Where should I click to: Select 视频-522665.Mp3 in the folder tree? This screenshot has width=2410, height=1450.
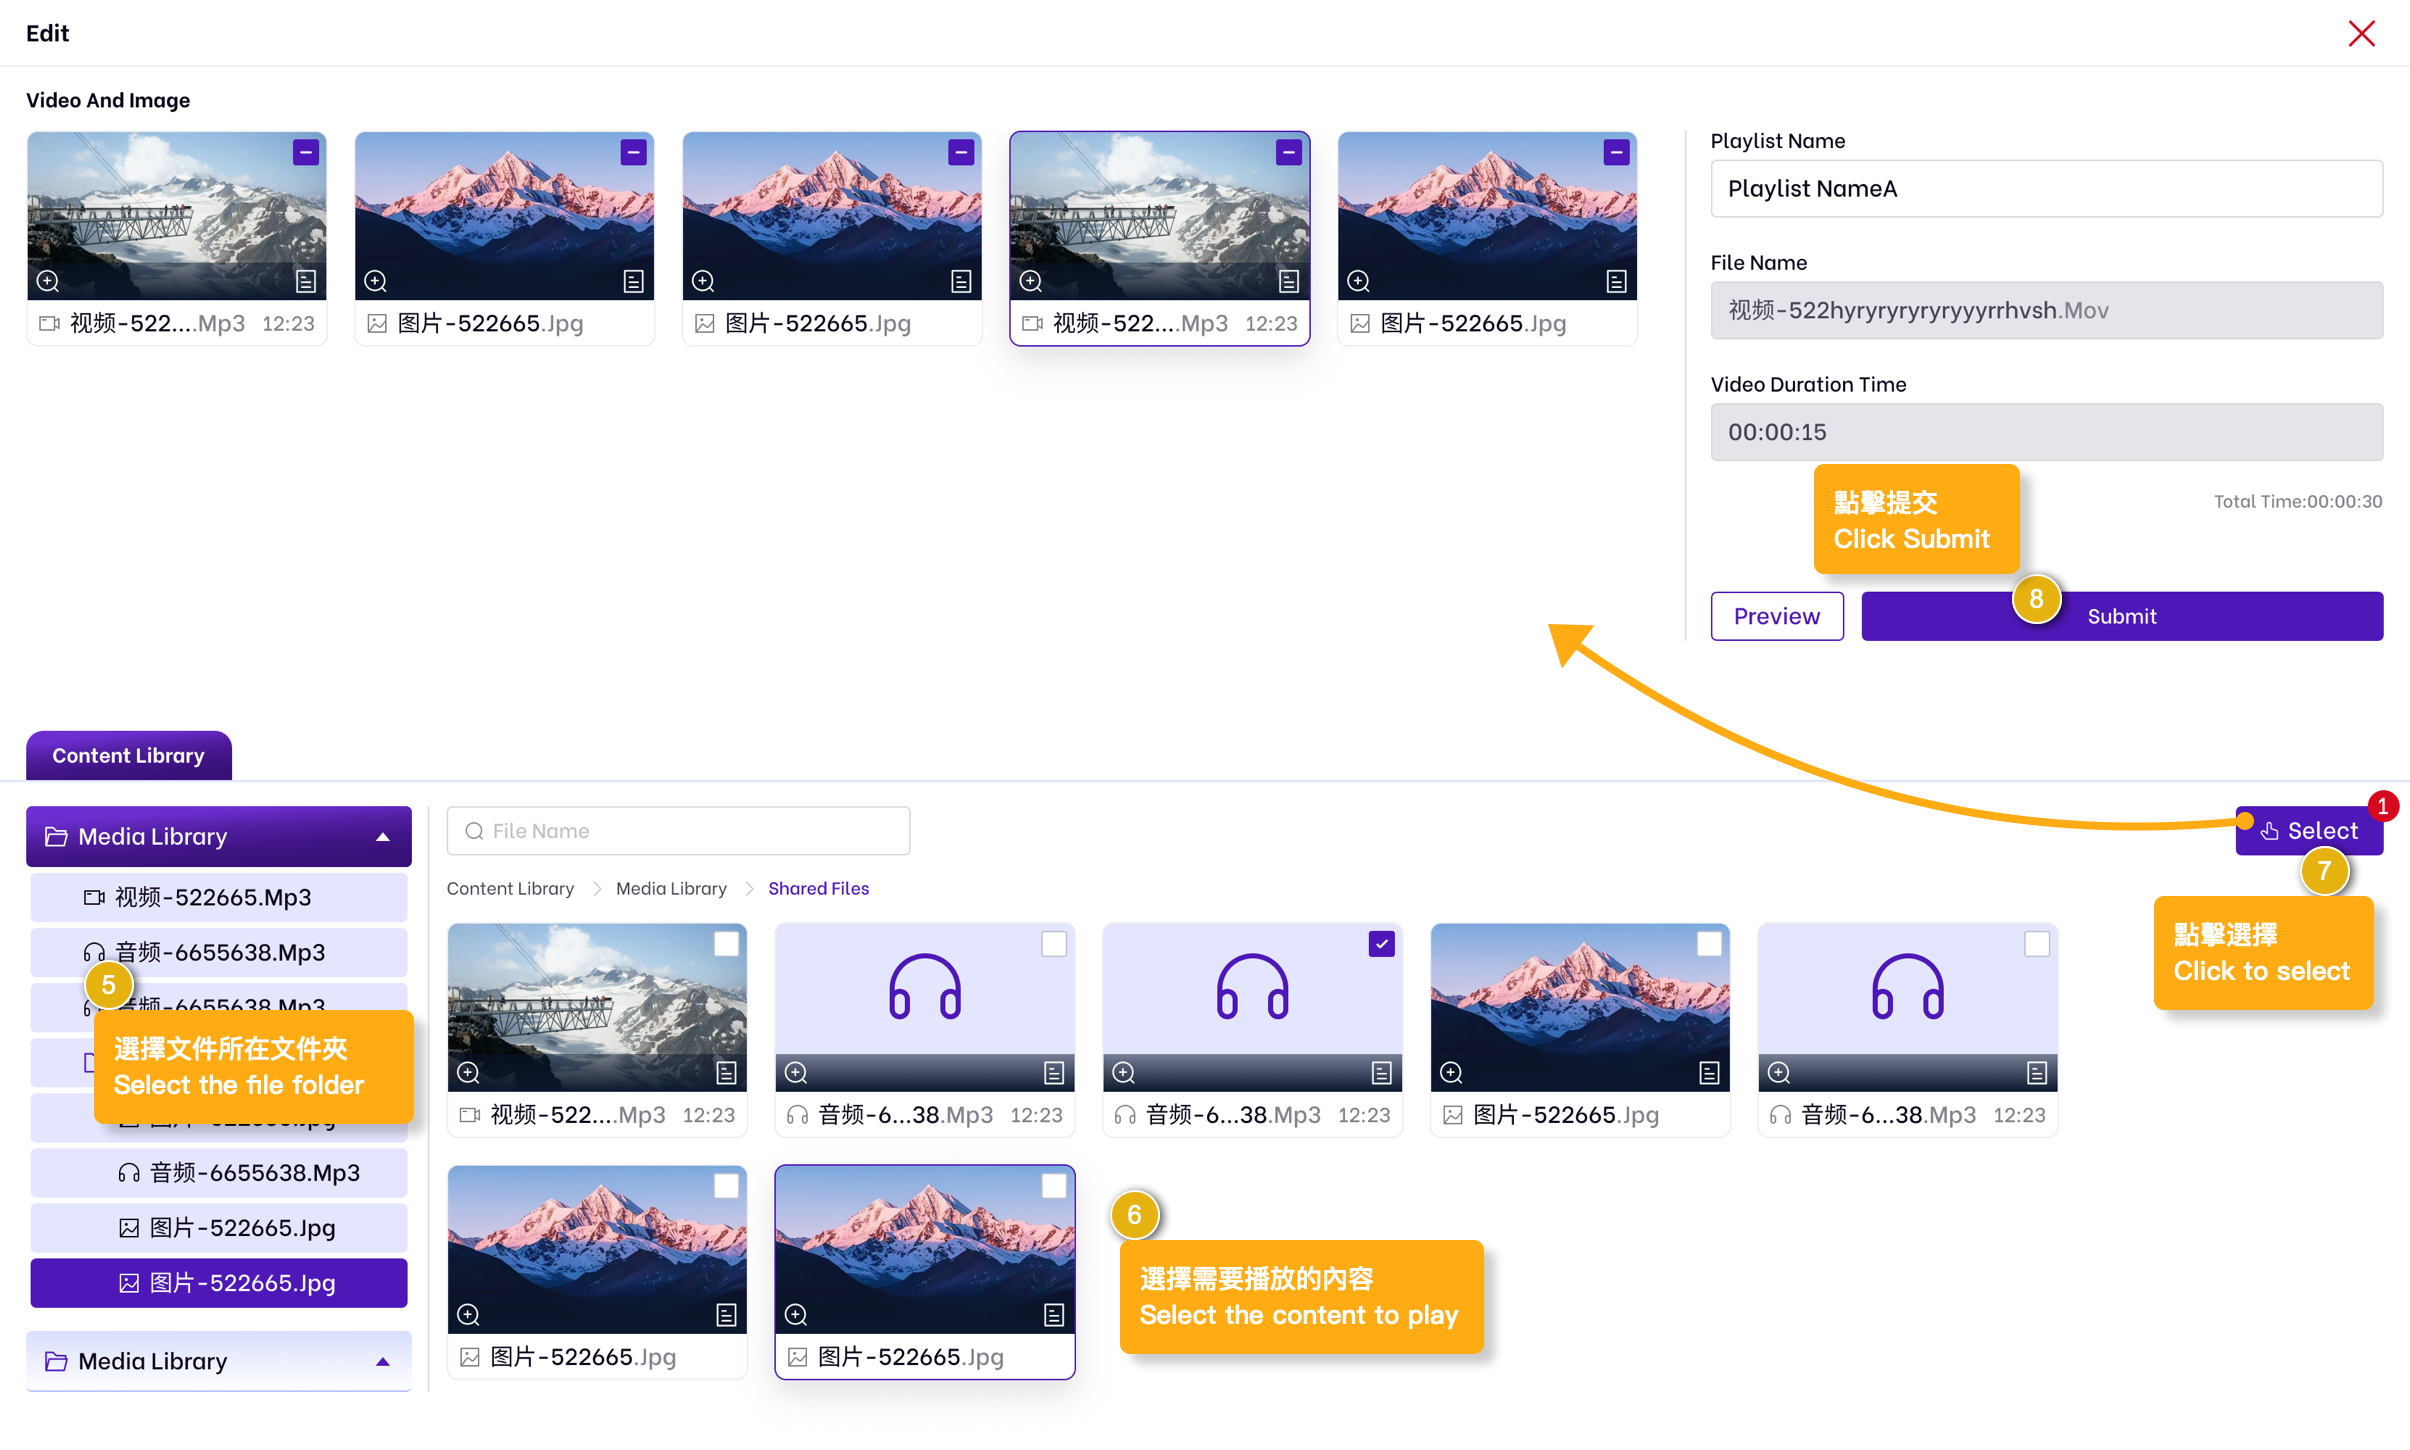pos(212,897)
